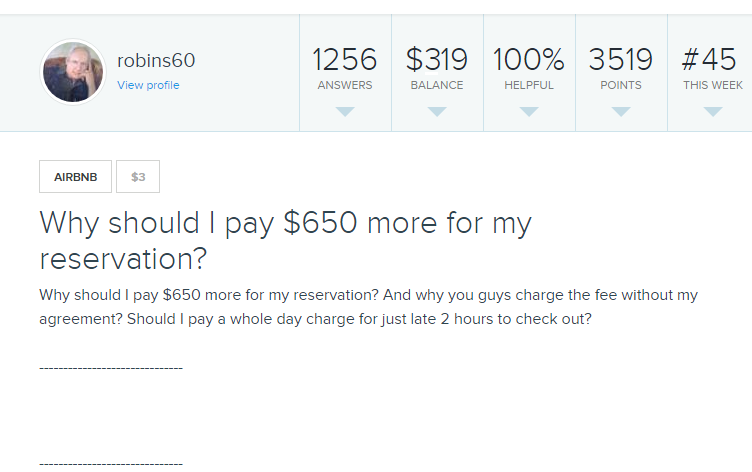
Task: Click the lower dashed separator line
Action: tap(111, 464)
